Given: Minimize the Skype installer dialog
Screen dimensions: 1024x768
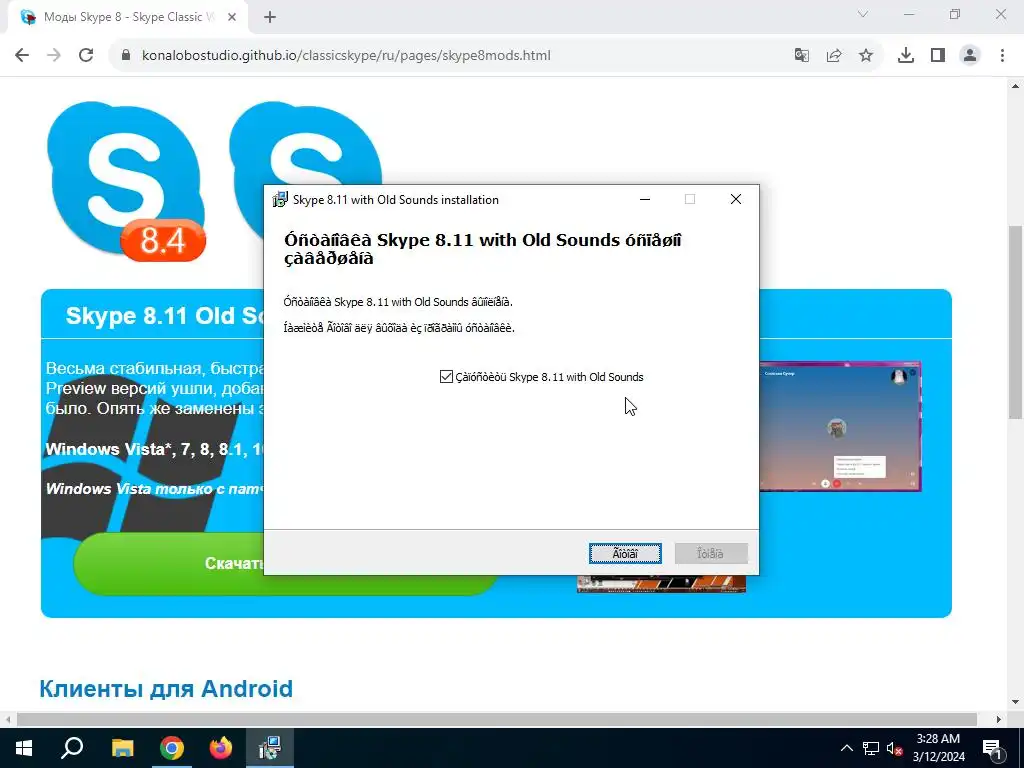Looking at the screenshot, I should point(645,199).
